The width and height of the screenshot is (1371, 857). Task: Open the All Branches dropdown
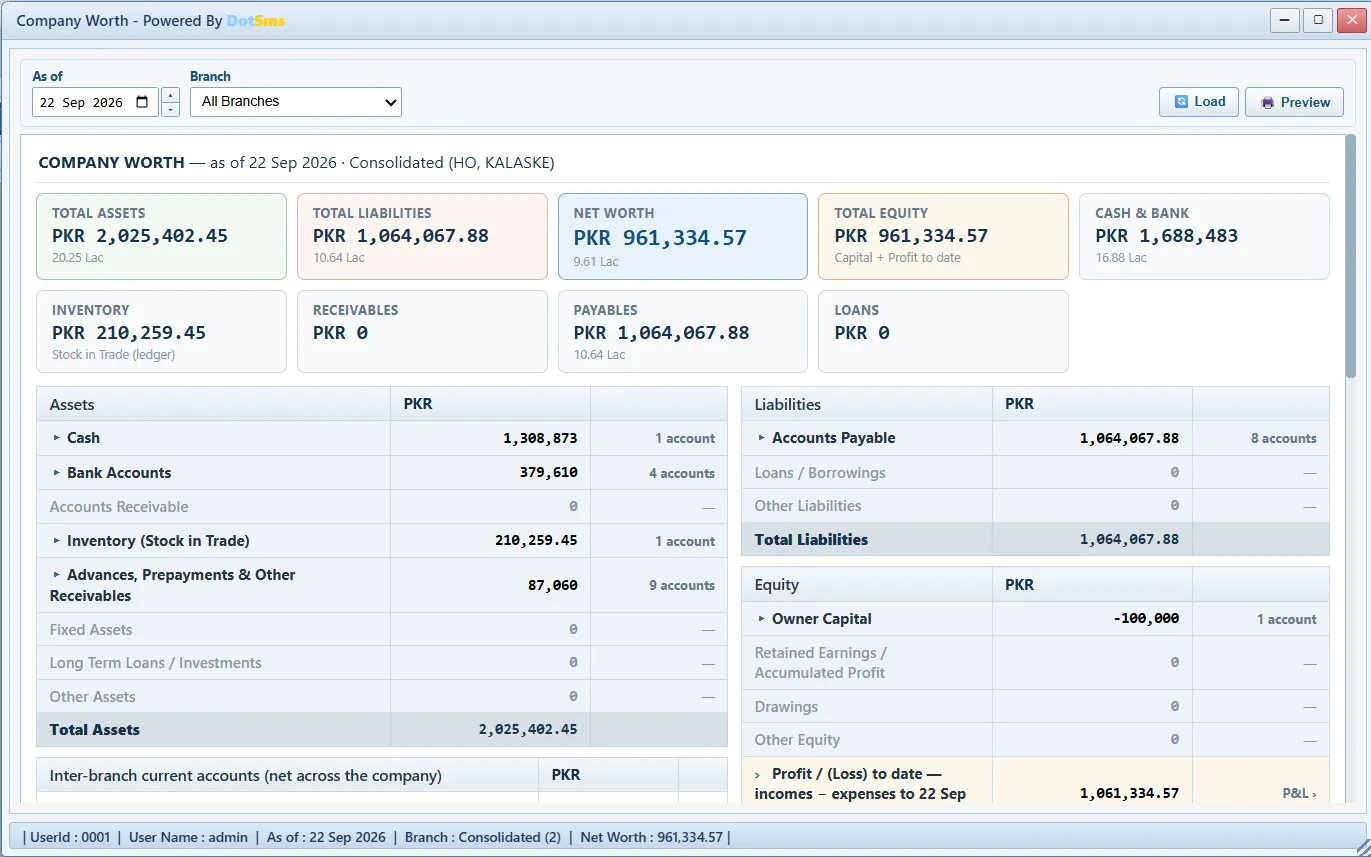point(296,102)
